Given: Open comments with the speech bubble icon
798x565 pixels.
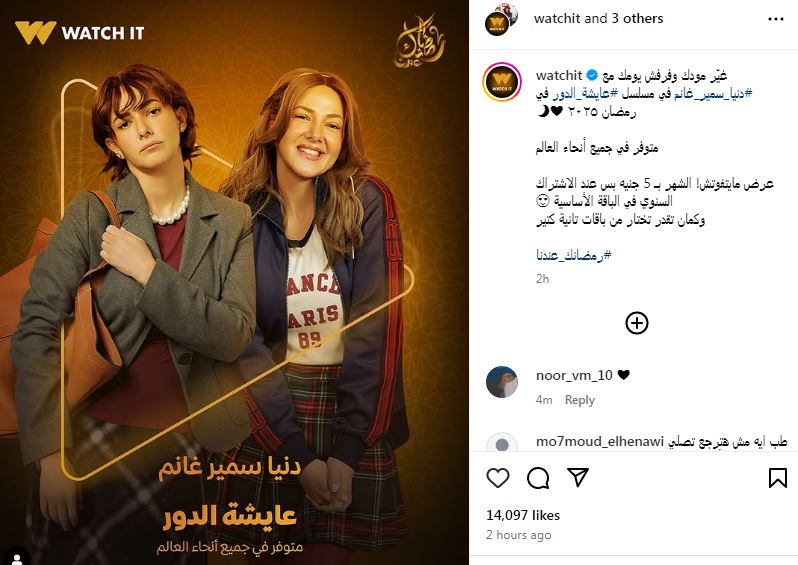Looking at the screenshot, I should pyautogui.click(x=538, y=478).
